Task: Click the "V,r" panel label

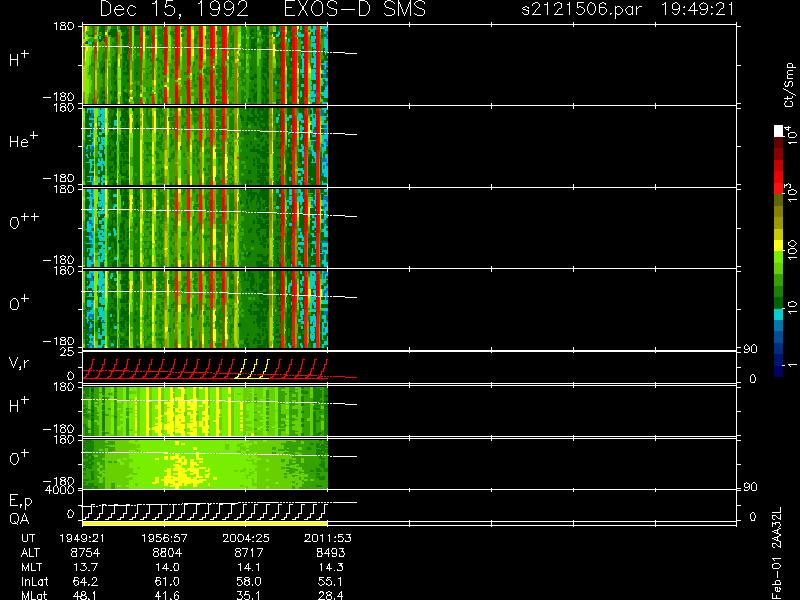Action: (20, 363)
